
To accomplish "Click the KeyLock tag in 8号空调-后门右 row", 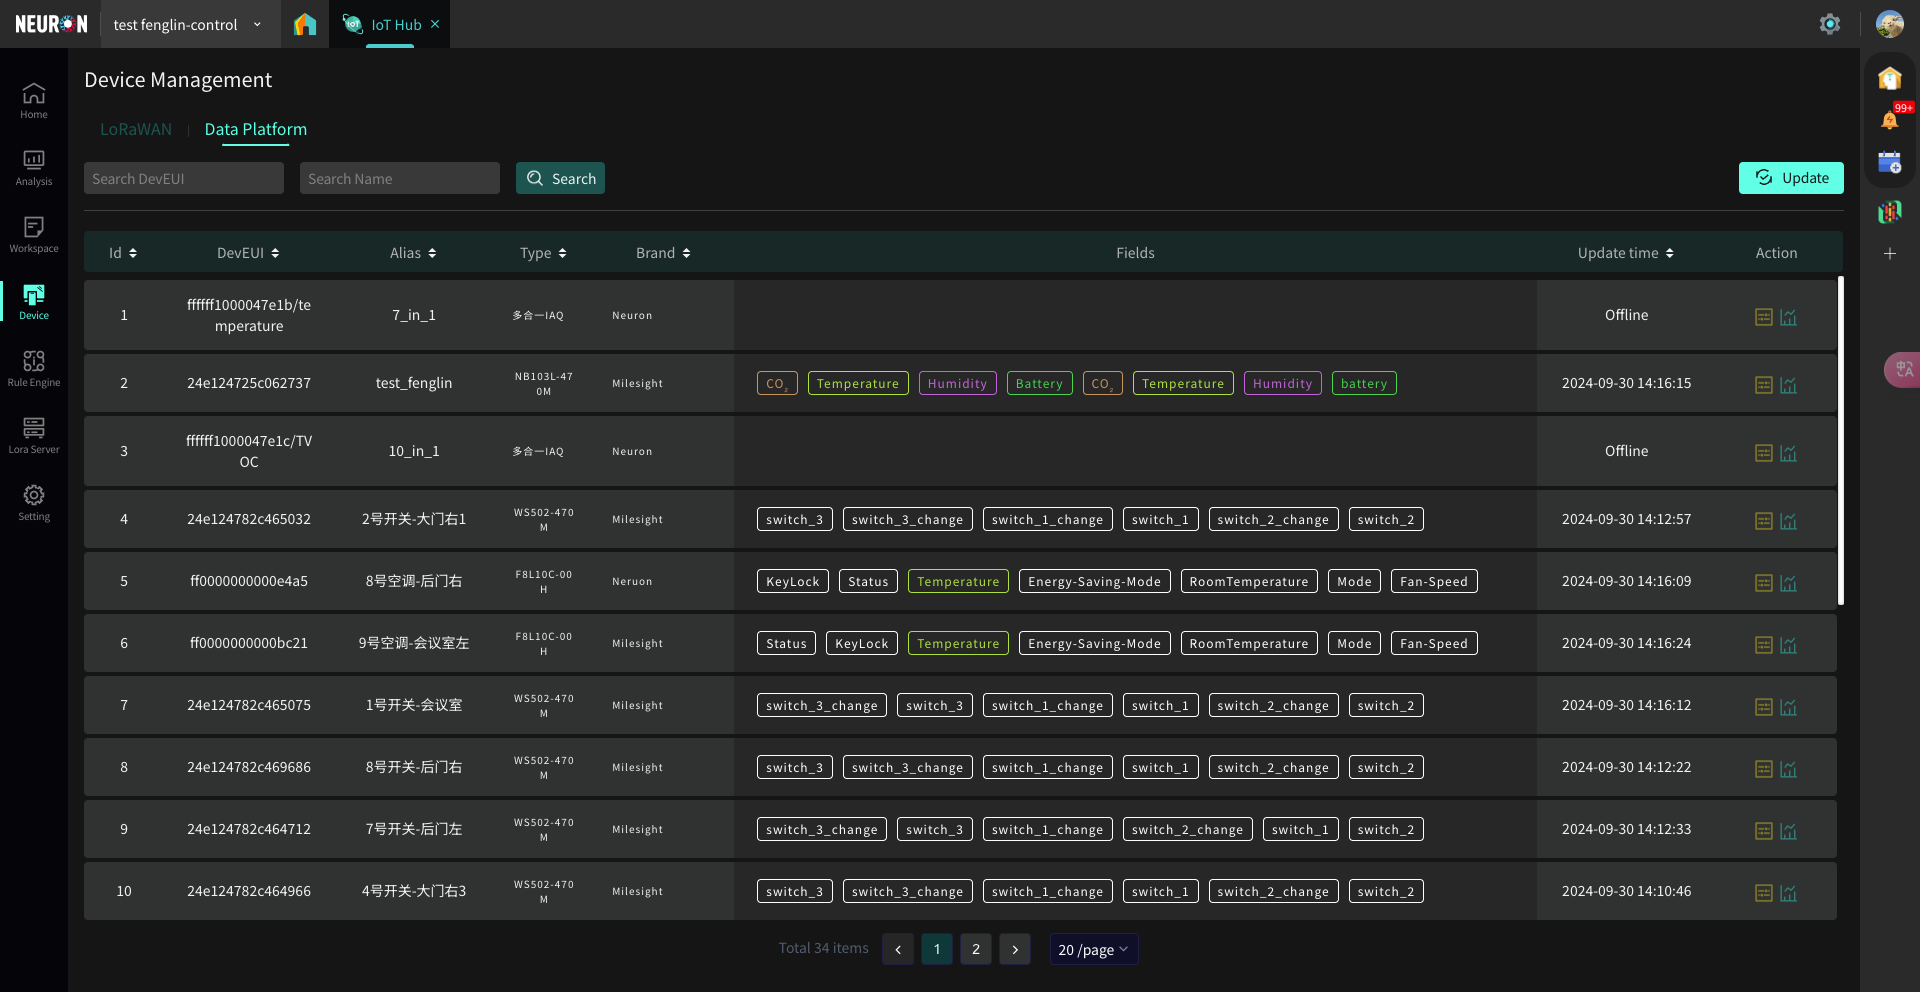I will tap(793, 581).
